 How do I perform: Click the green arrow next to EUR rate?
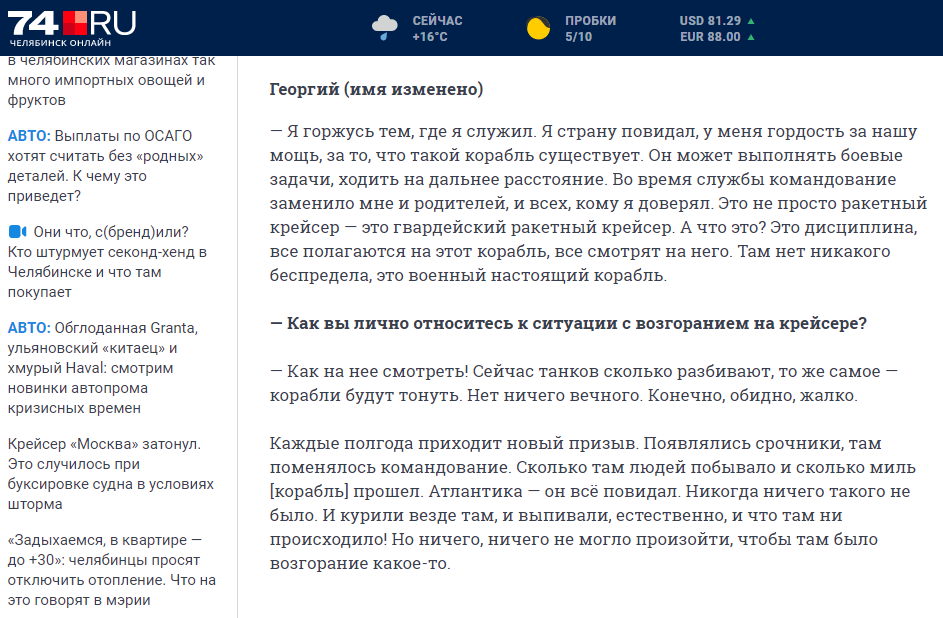(x=751, y=37)
